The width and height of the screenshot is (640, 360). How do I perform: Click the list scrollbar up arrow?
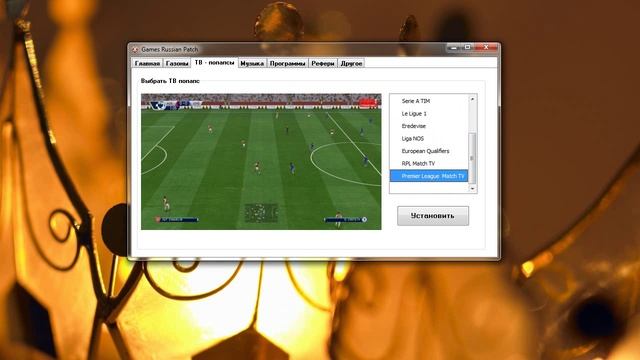[472, 99]
